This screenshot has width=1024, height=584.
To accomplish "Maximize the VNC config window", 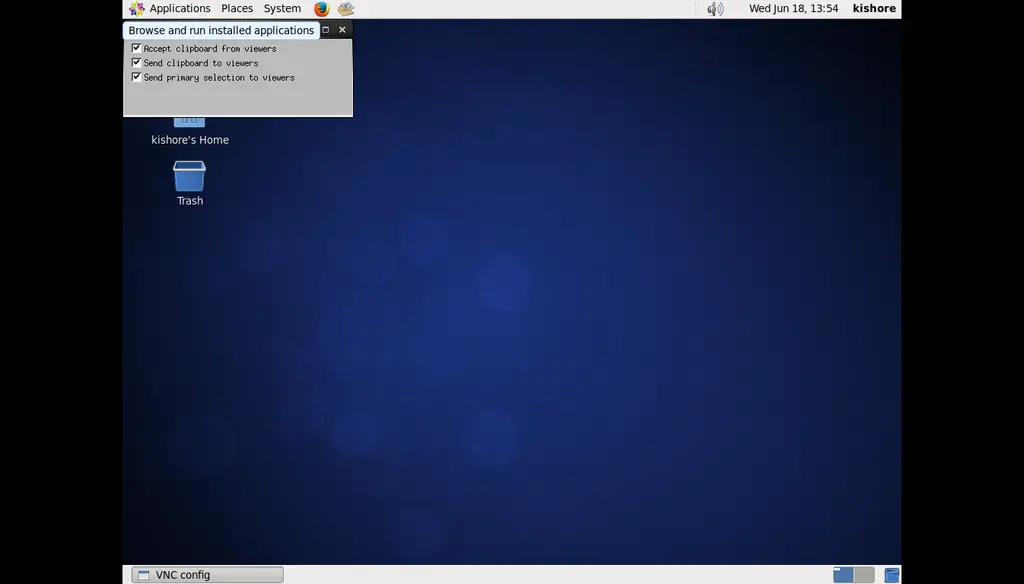I will coord(325,29).
